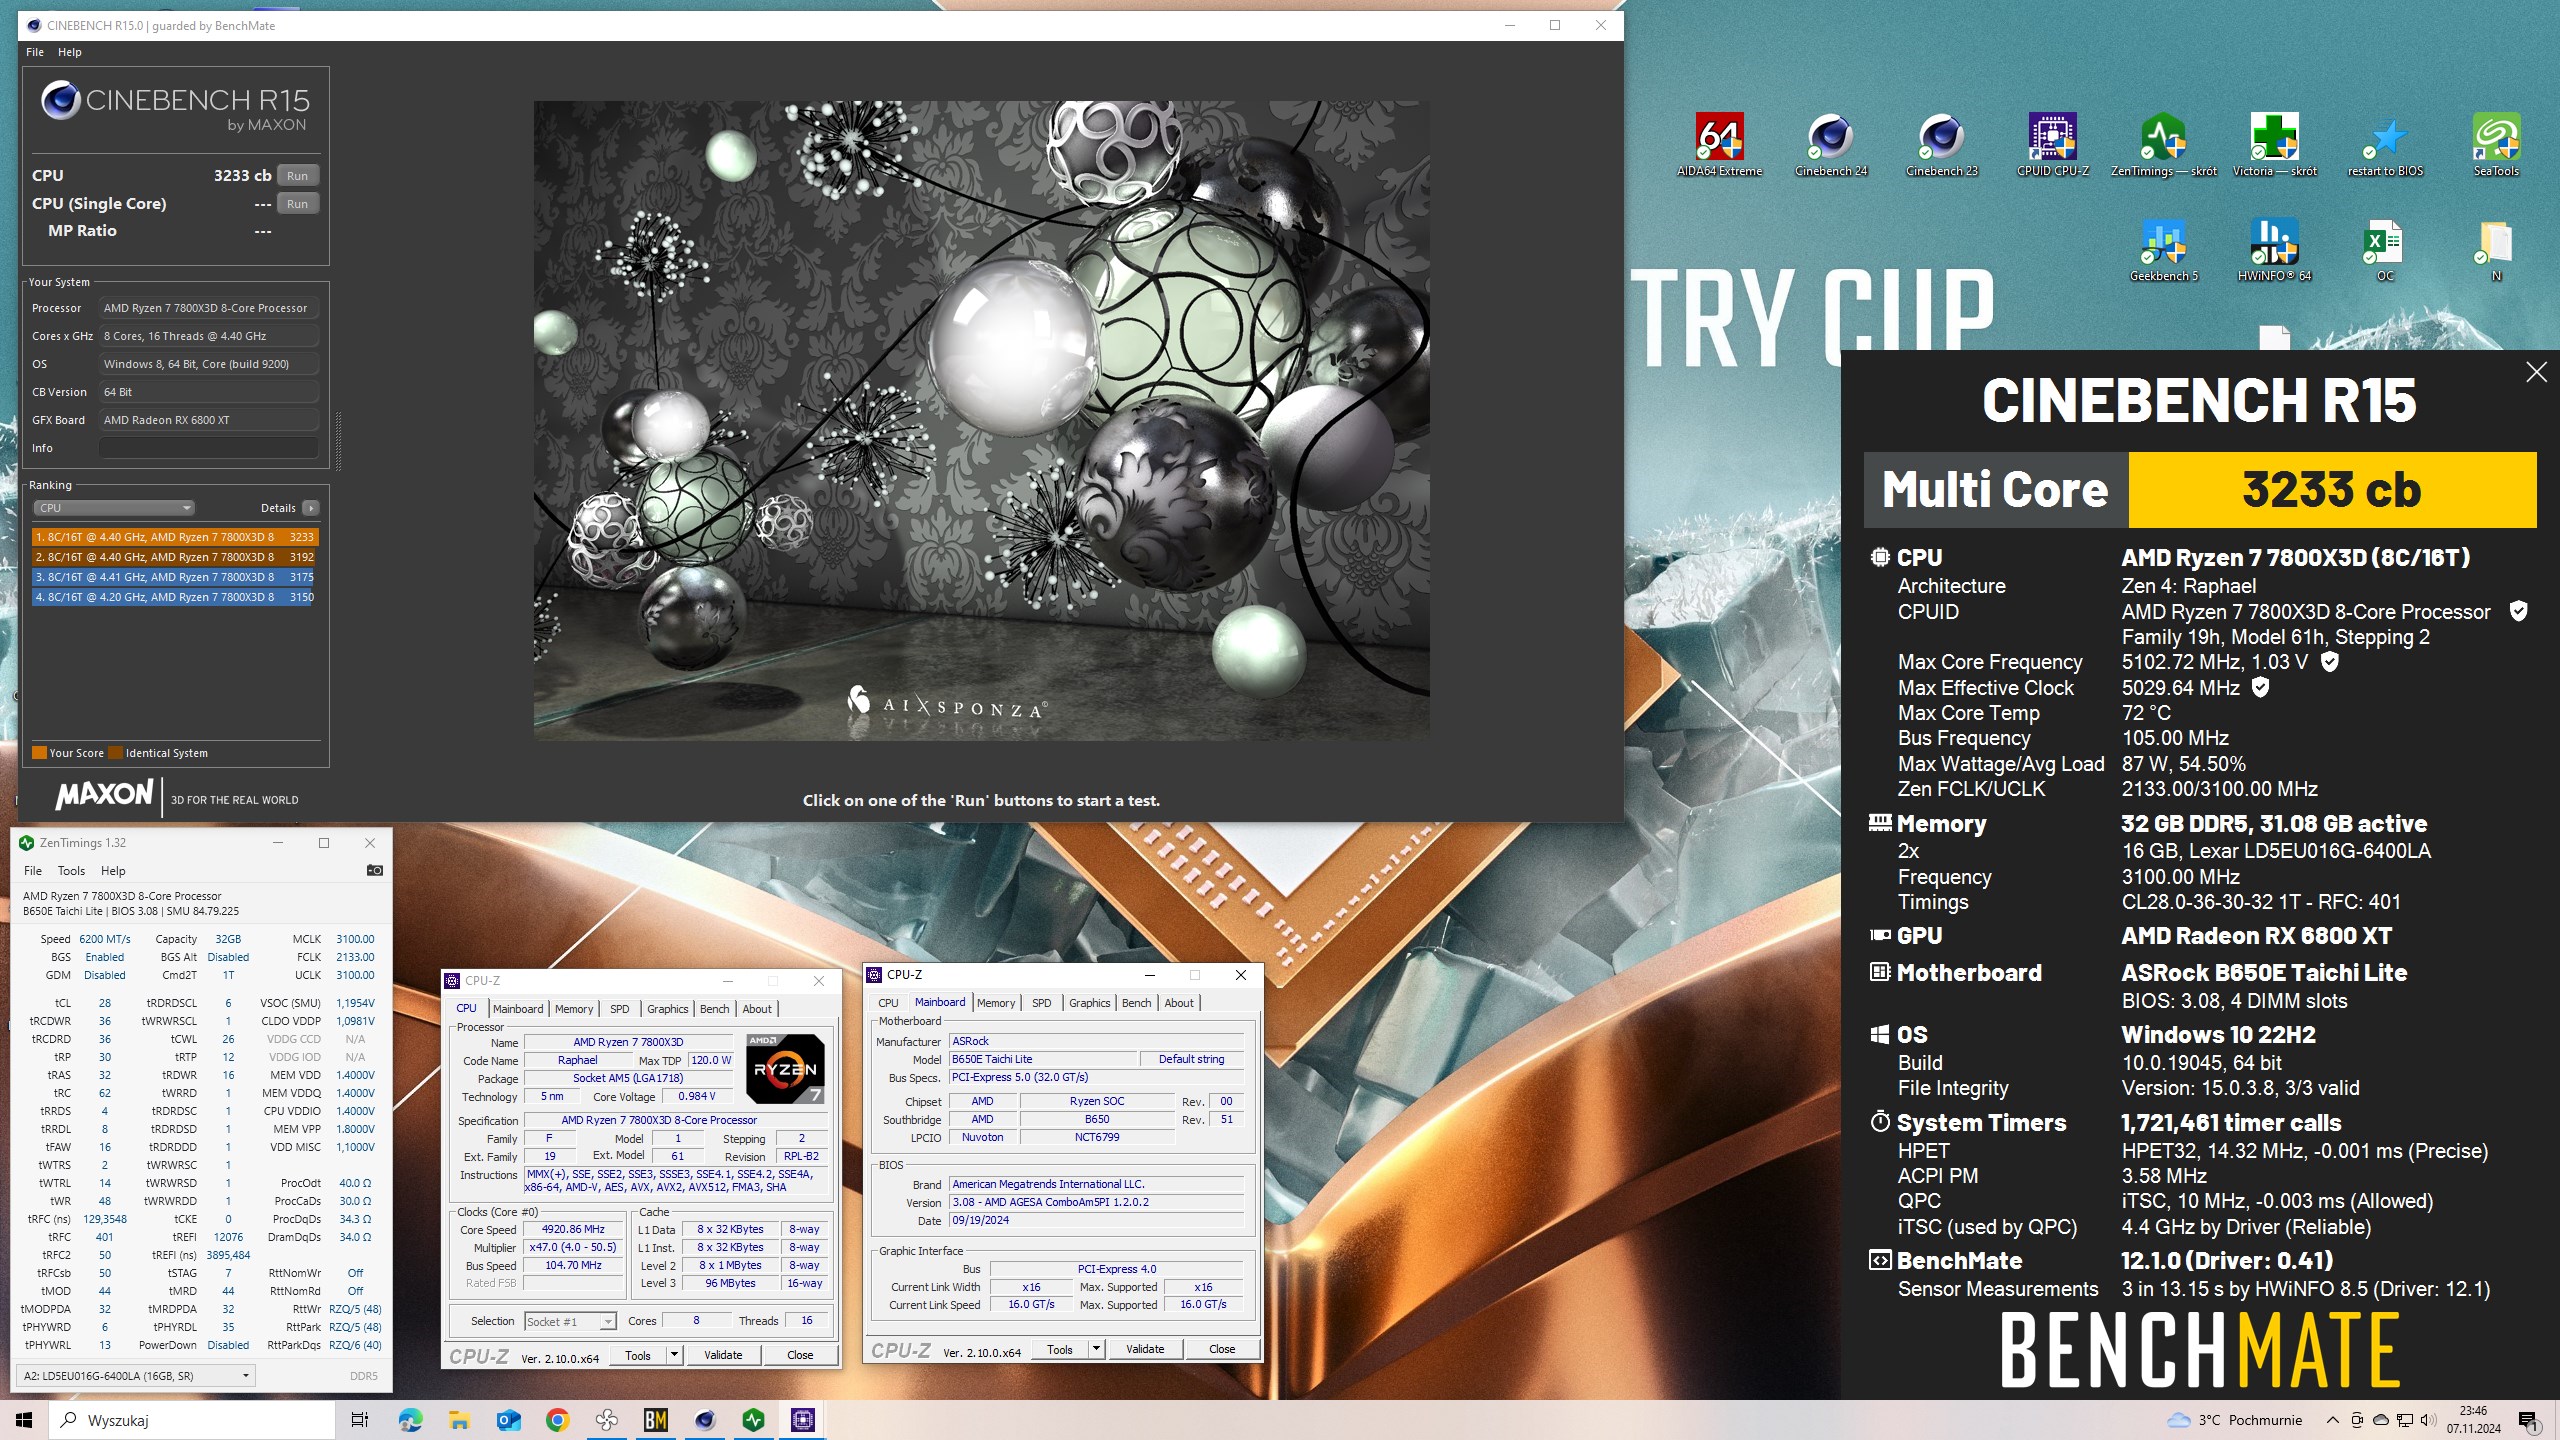2560x1440 pixels.
Task: Click Windows Start button
Action: click(x=24, y=1420)
